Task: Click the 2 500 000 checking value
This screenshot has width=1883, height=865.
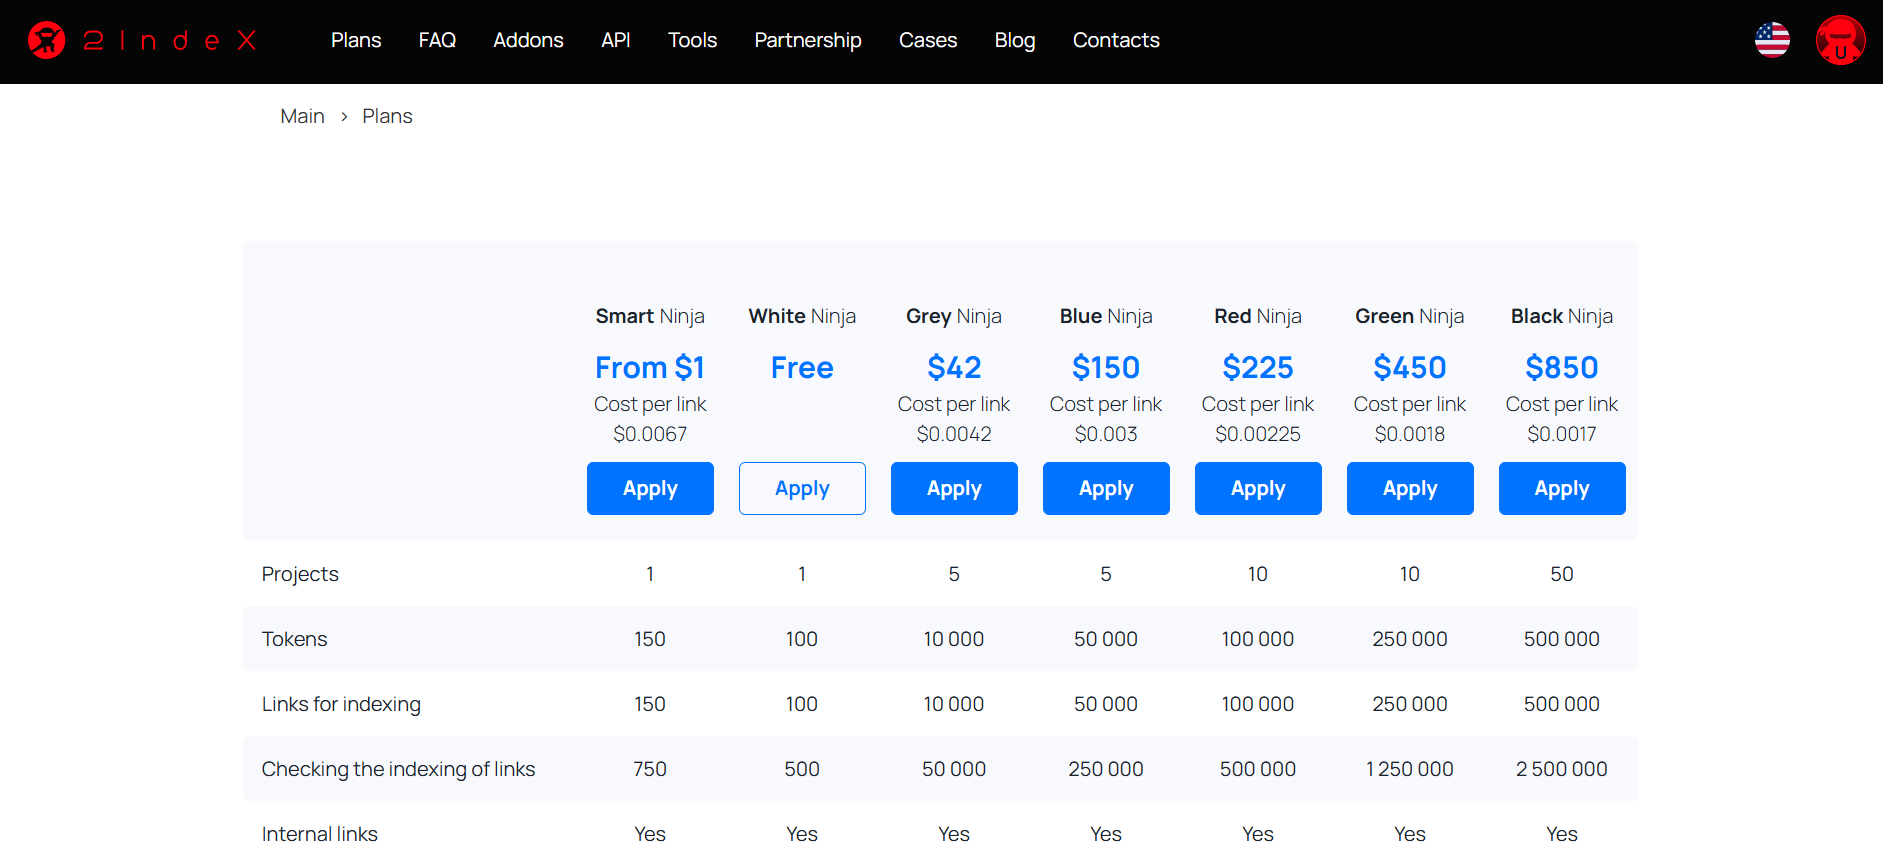Action: (1562, 769)
